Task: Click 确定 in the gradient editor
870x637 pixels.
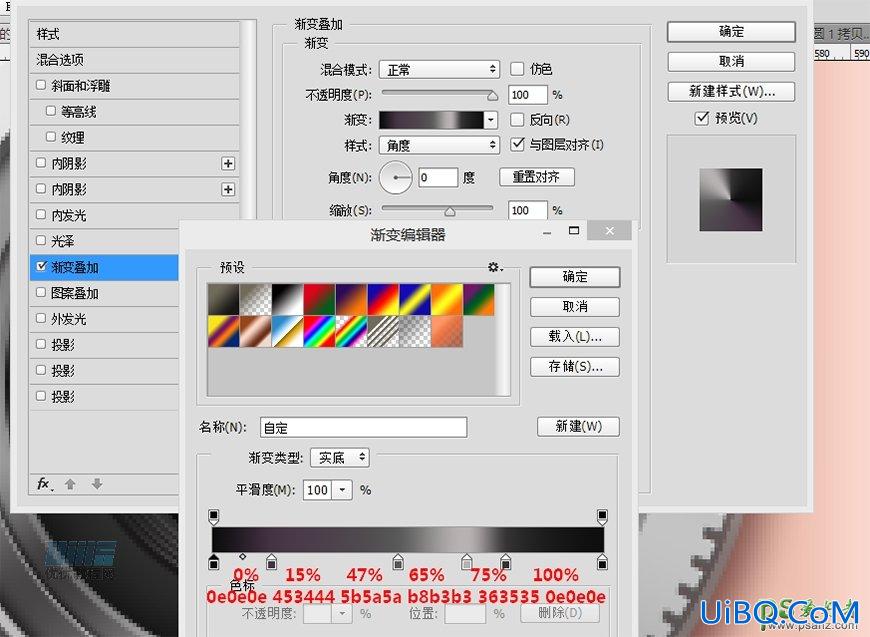Action: coord(575,277)
